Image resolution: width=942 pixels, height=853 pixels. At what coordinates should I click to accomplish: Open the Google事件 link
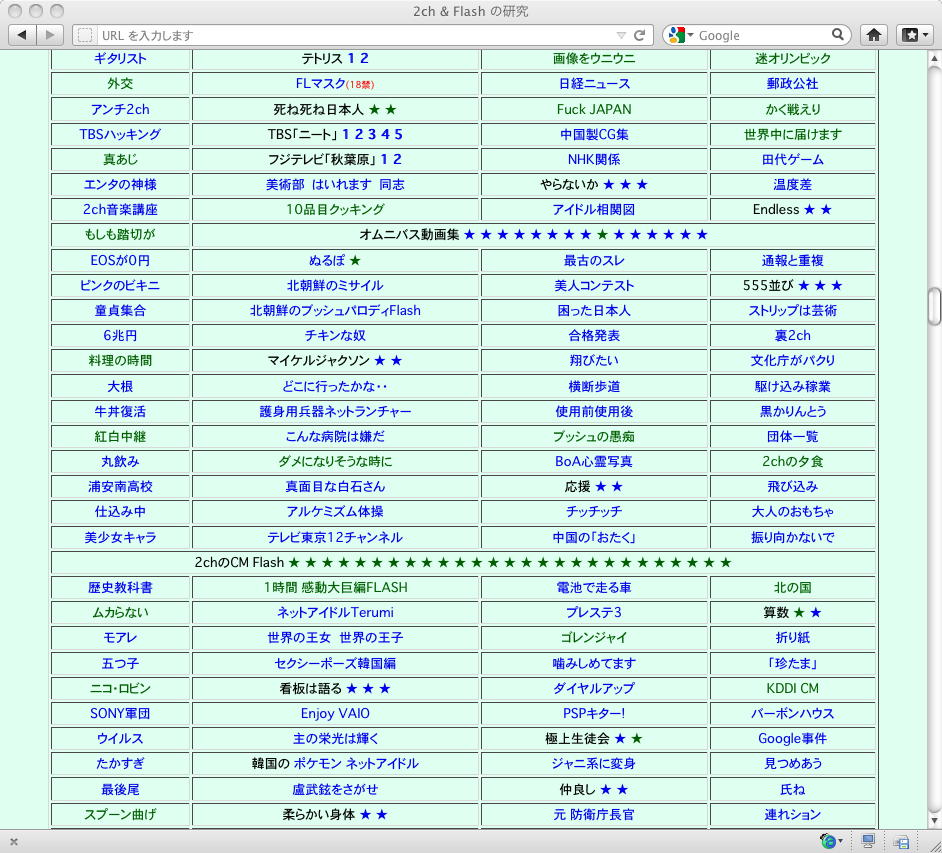(x=792, y=738)
